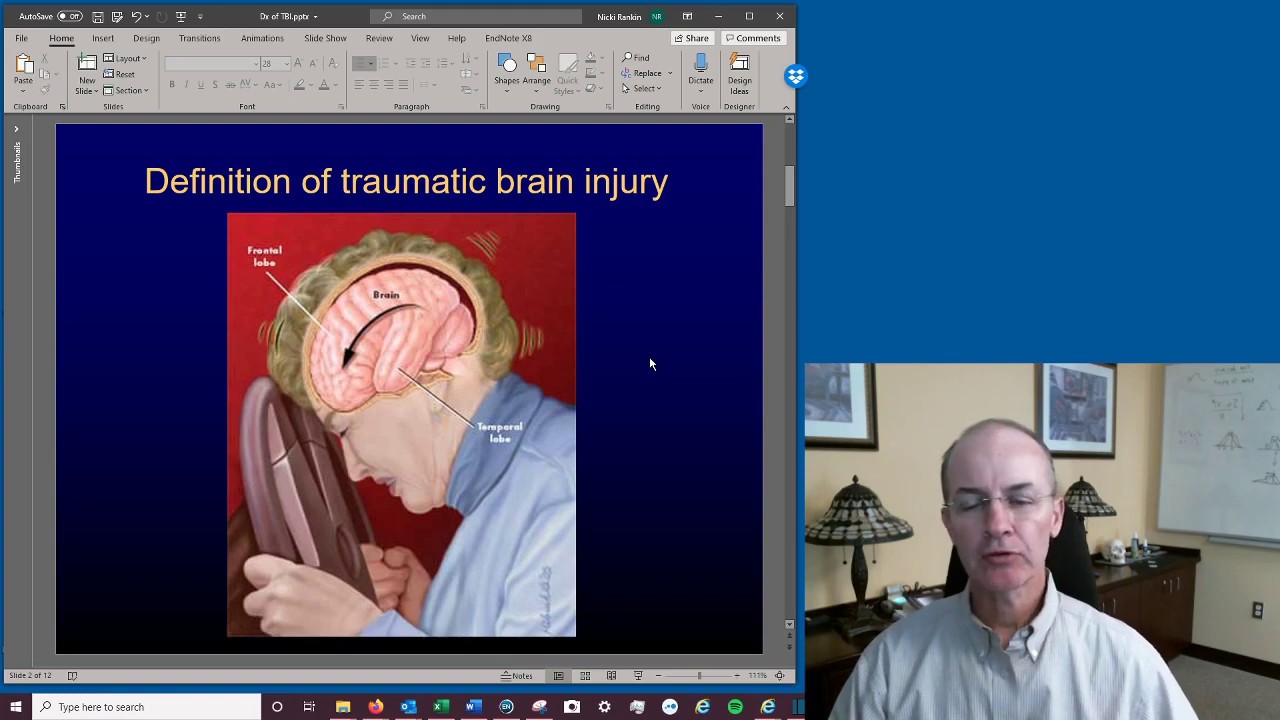Start slideshow from beginning in Quick Access Toolbar

pyautogui.click(x=181, y=16)
